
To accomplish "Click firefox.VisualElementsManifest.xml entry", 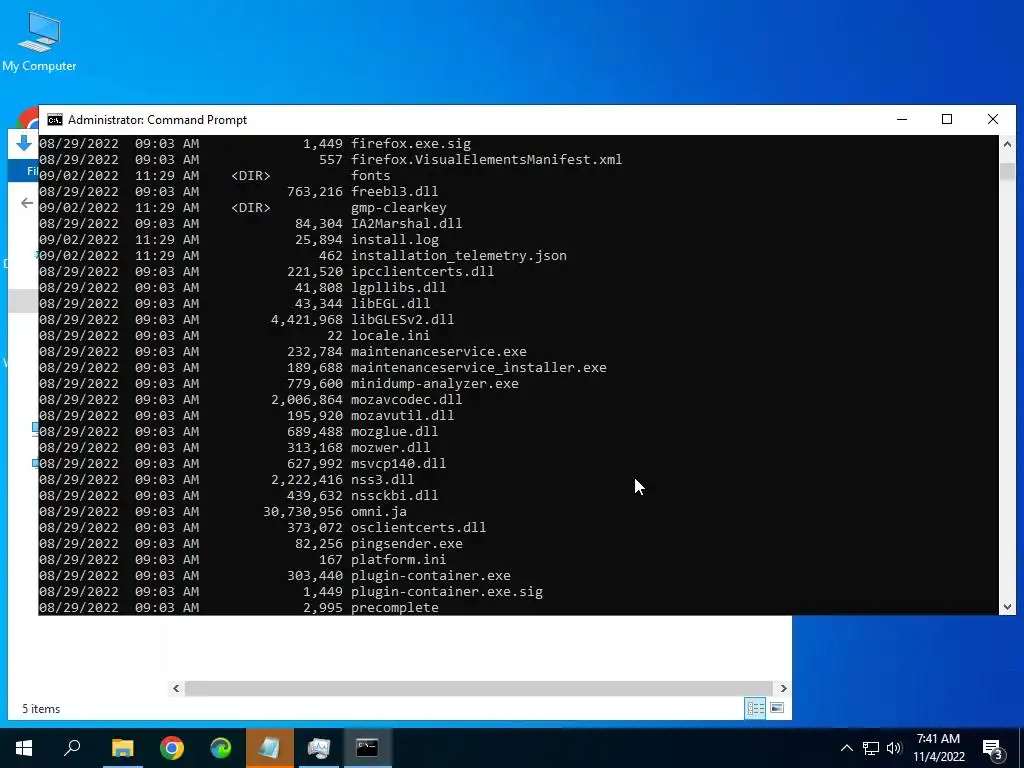I will pyautogui.click(x=487, y=159).
